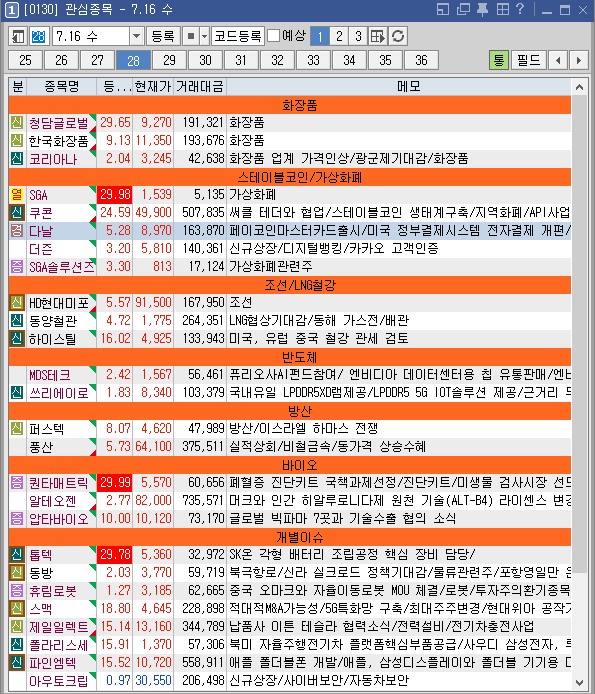Click the 신 badge next to 톱텍

pyautogui.click(x=17, y=555)
